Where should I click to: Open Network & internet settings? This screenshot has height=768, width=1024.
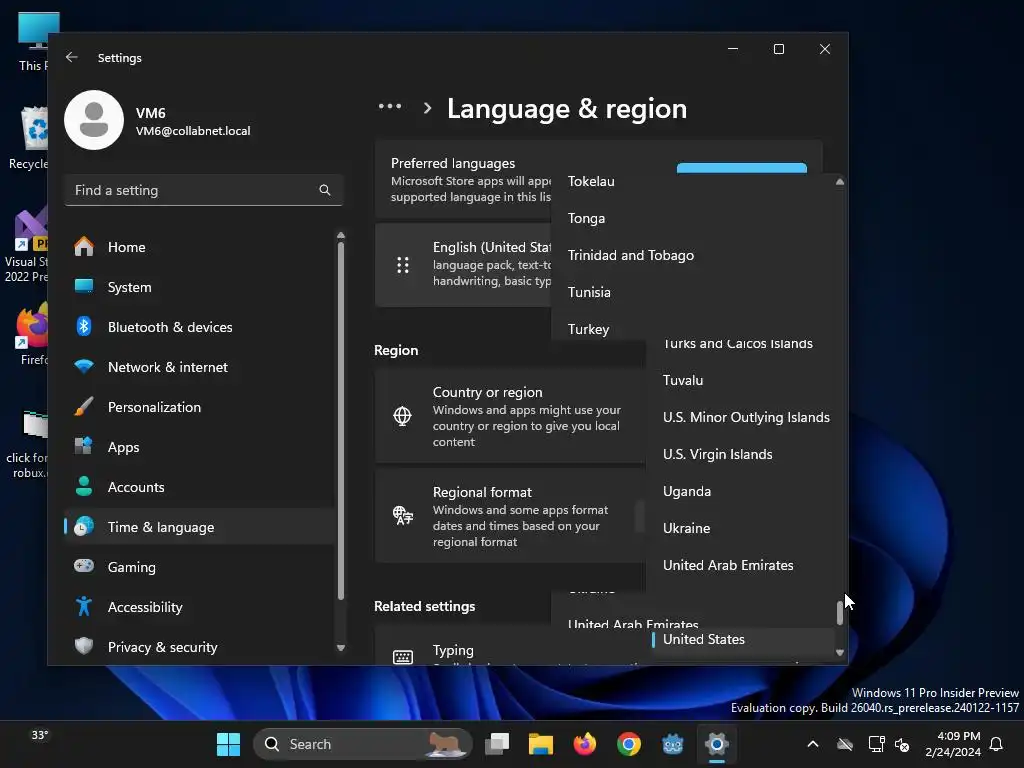[x=200, y=367]
